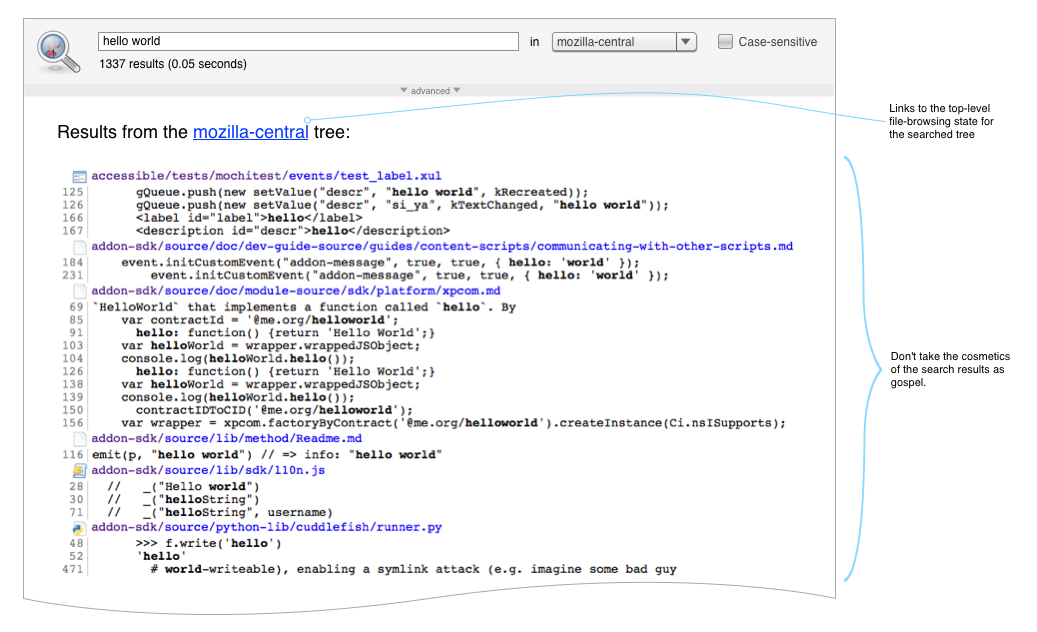Go to line 69 HelloWorld match
This screenshot has height=632, width=1037.
[77, 307]
